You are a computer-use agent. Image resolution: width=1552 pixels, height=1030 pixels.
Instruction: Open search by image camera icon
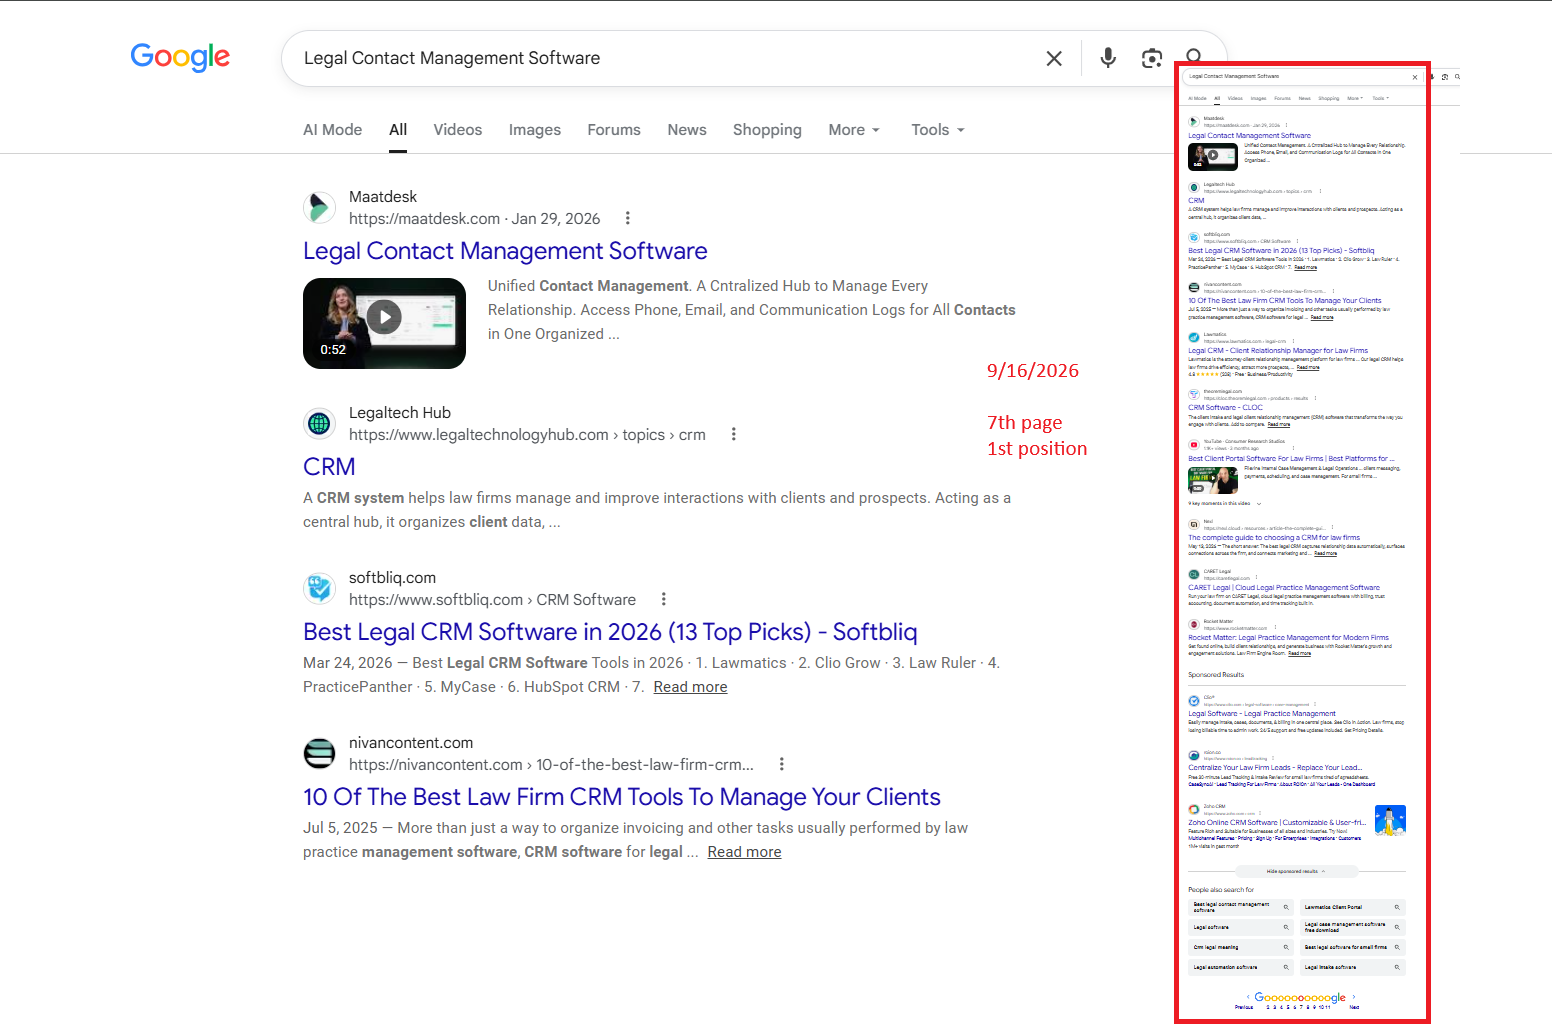point(1152,58)
